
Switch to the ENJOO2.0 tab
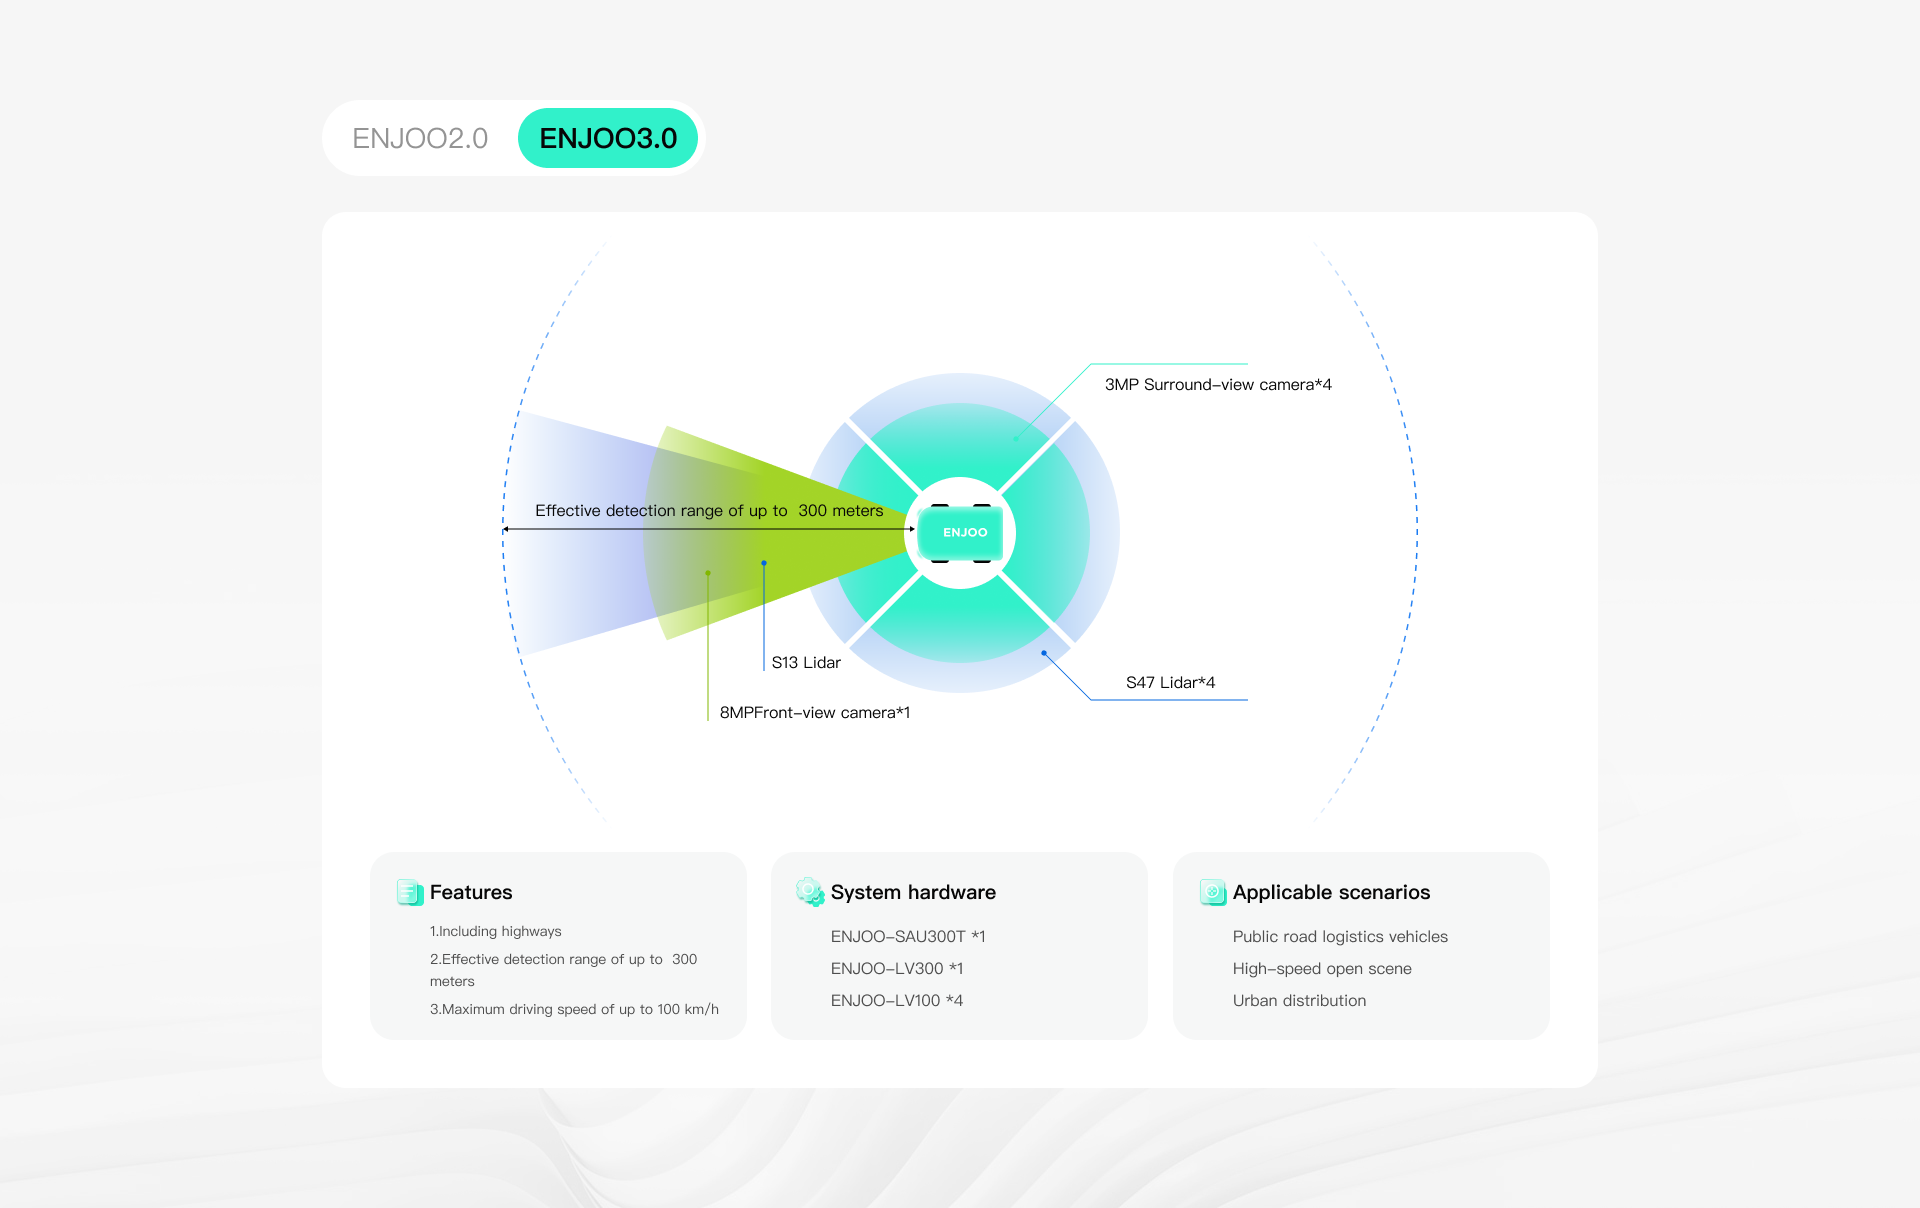click(x=420, y=138)
